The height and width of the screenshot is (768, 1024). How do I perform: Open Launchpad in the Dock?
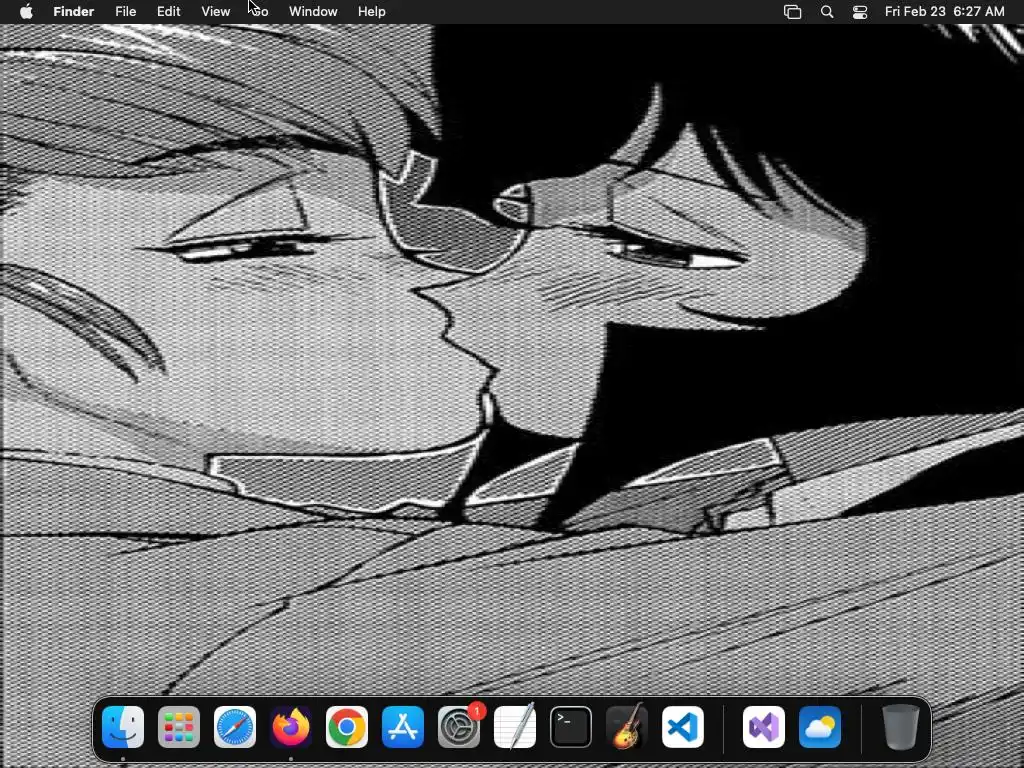[x=179, y=727]
